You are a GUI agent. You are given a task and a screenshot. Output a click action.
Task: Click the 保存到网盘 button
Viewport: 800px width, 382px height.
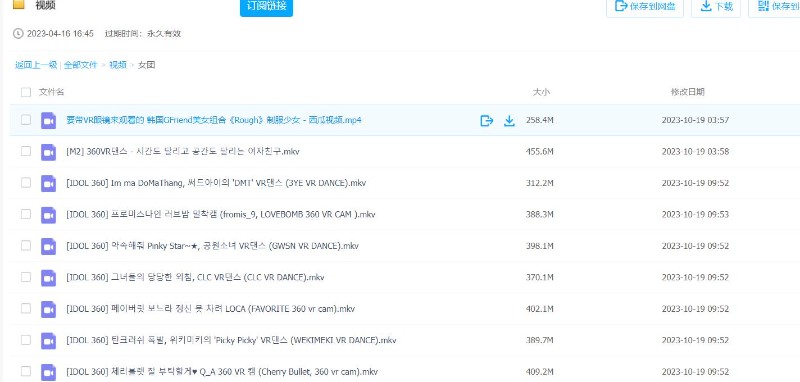coord(645,7)
